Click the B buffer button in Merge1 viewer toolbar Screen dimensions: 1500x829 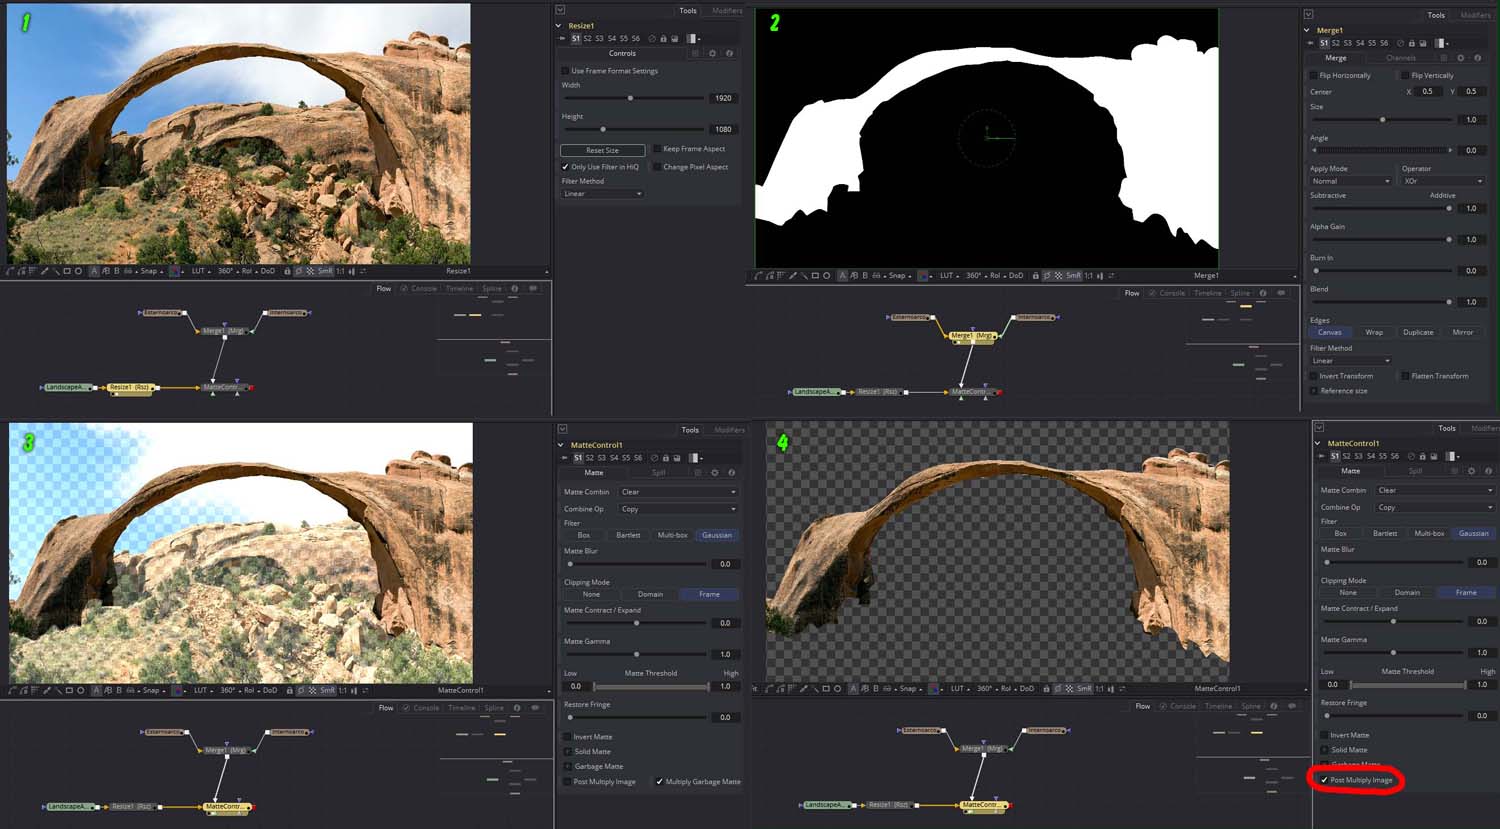click(865, 275)
